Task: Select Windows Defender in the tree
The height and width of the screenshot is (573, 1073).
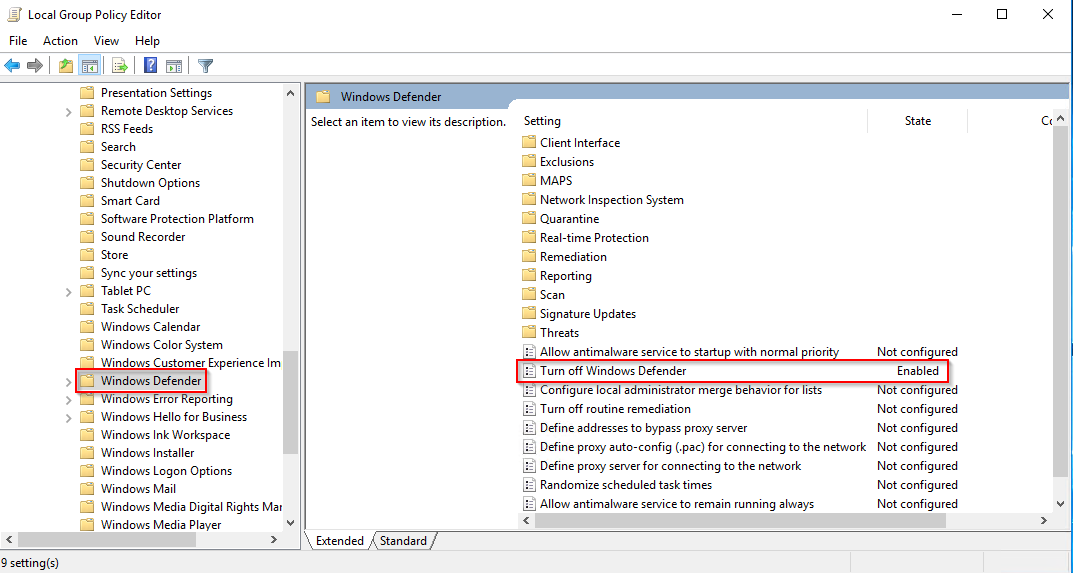Action: coord(151,381)
